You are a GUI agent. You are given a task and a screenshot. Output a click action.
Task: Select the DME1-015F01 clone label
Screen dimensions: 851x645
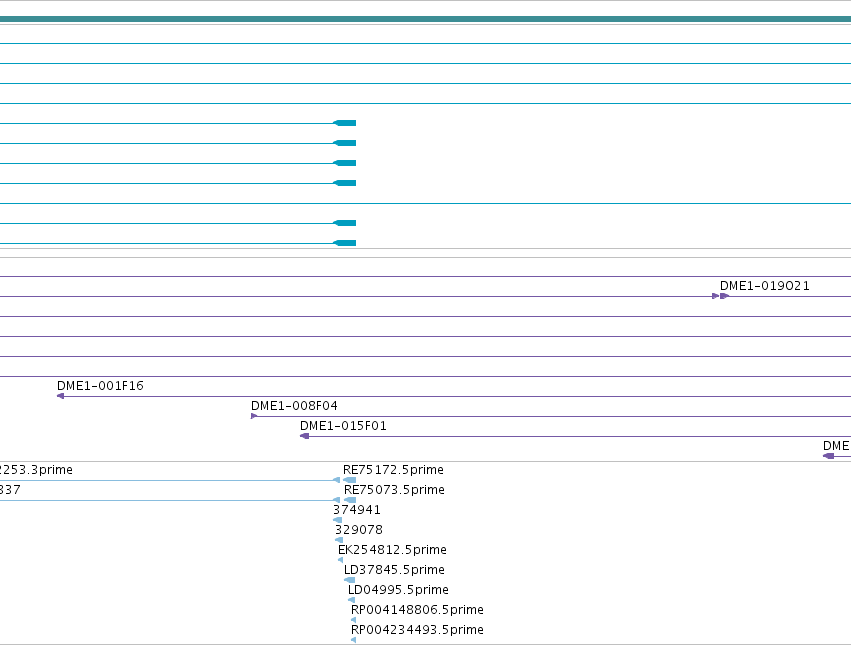point(343,426)
